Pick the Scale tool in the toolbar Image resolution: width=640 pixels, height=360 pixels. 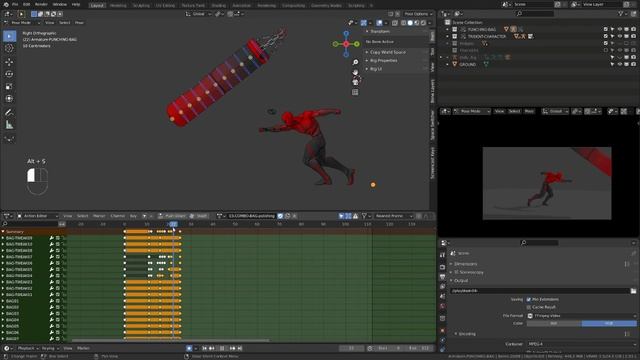click(9, 87)
